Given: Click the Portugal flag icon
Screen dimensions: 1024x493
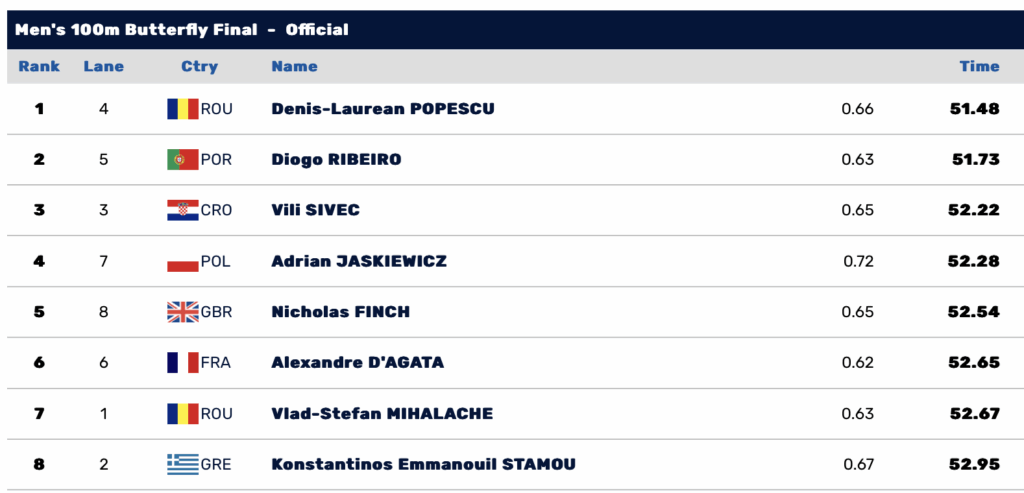Looking at the screenshot, I should [183, 160].
